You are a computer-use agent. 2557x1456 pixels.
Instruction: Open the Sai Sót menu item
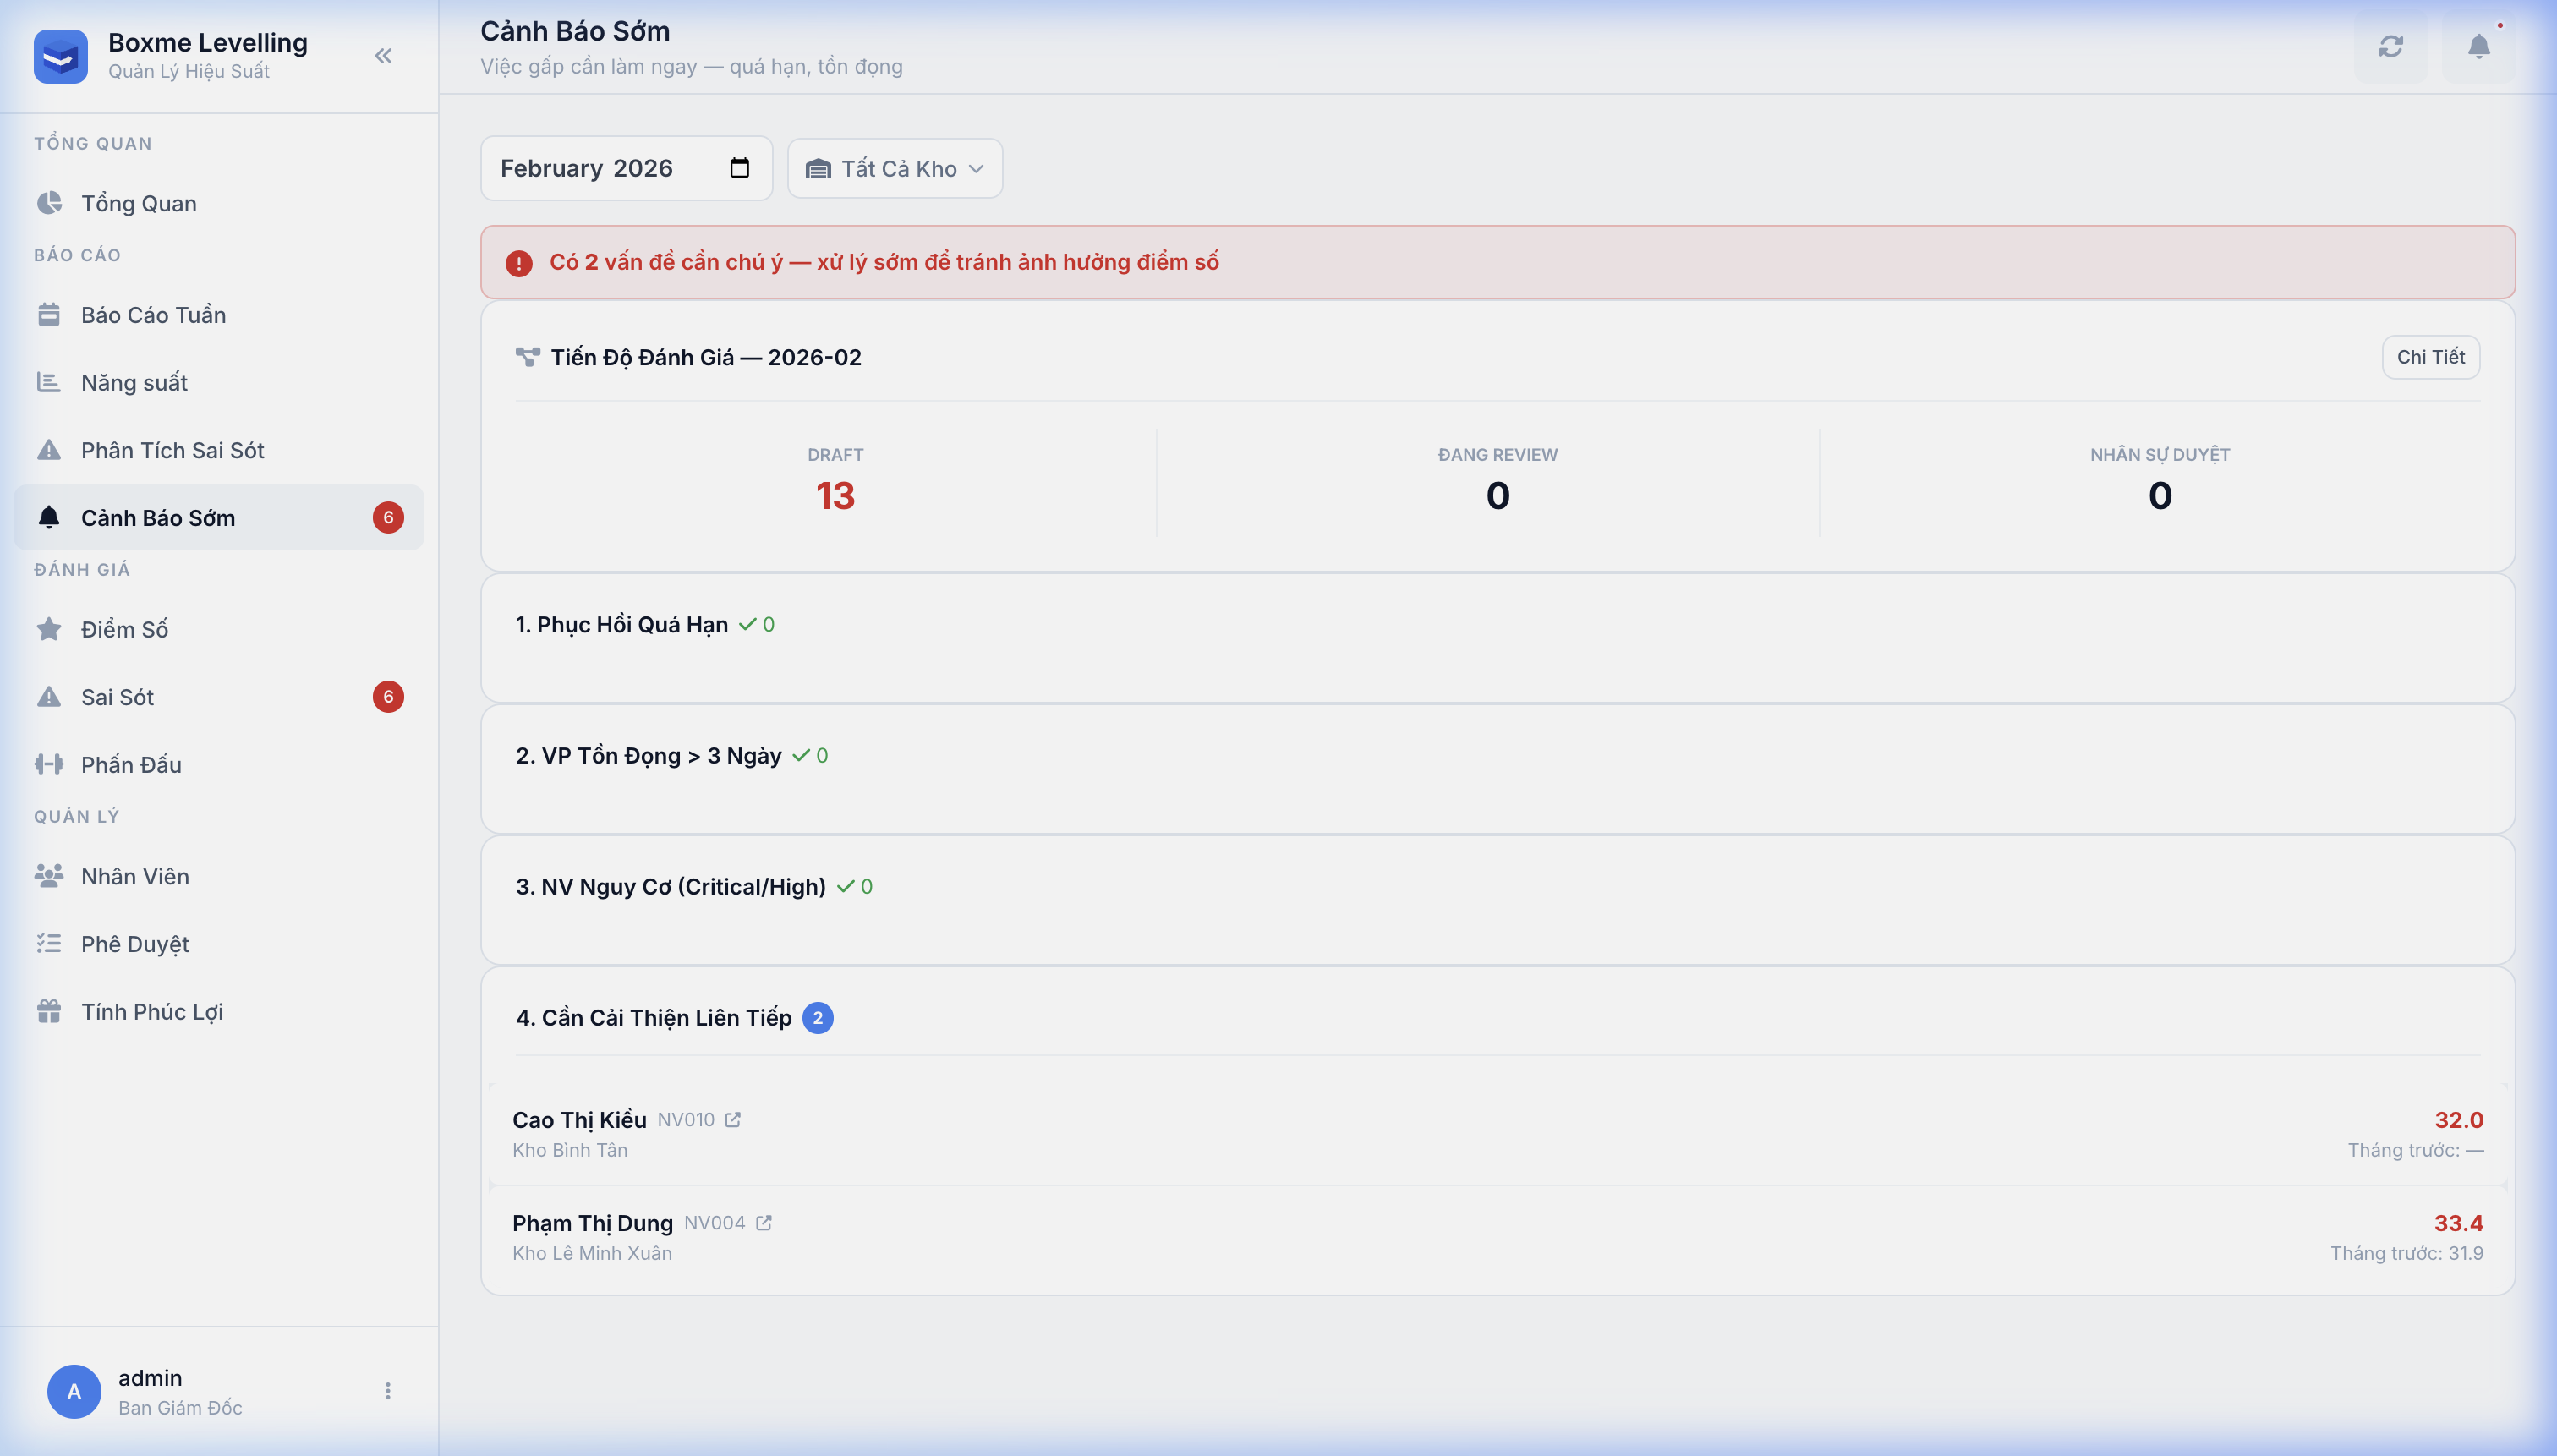point(117,697)
